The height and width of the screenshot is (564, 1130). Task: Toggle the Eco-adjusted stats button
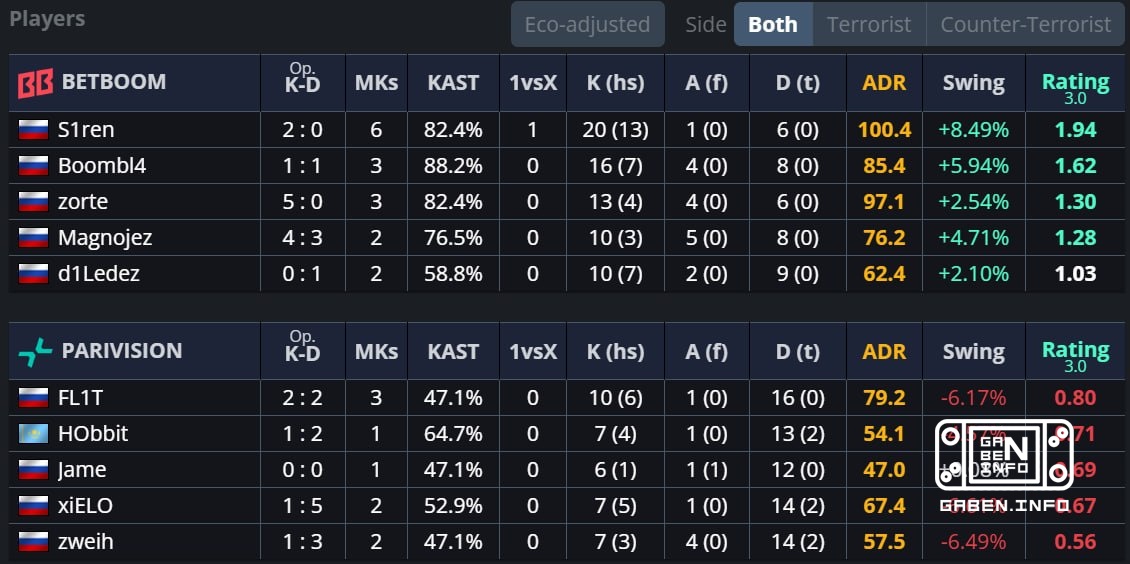click(x=587, y=24)
